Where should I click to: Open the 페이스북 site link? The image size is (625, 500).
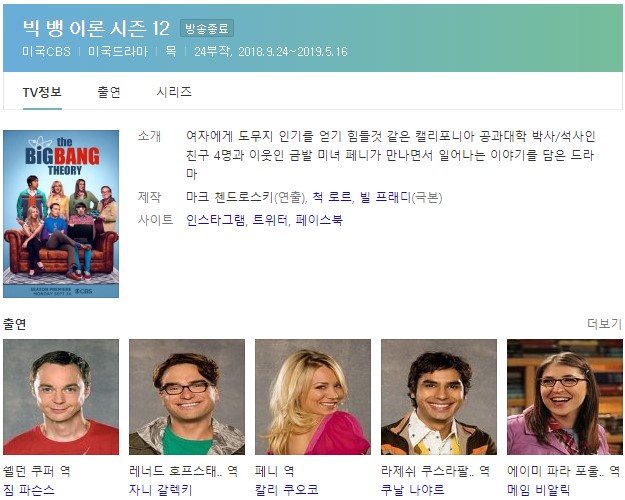(319, 220)
